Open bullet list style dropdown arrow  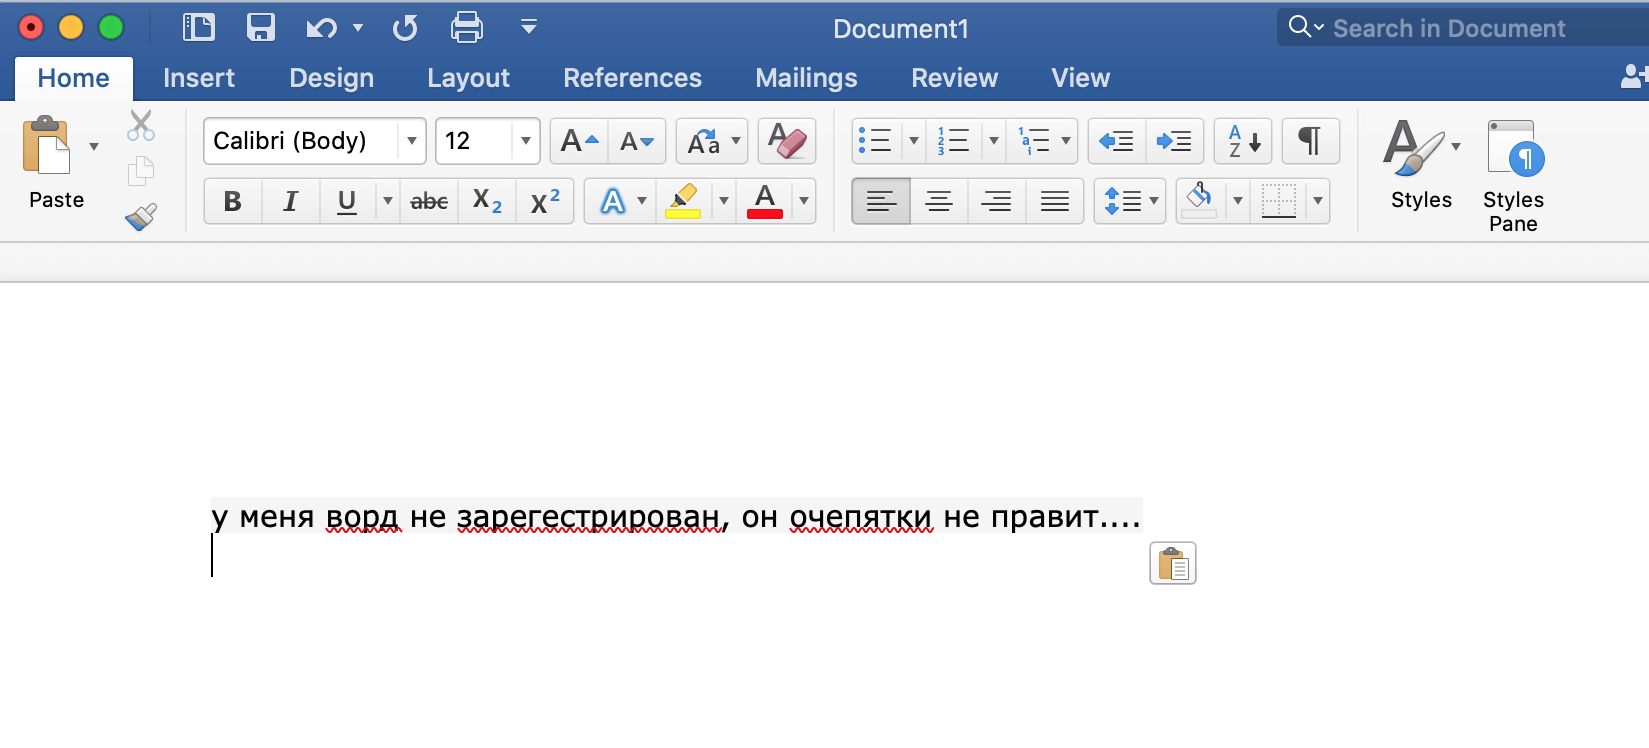pyautogui.click(x=913, y=141)
